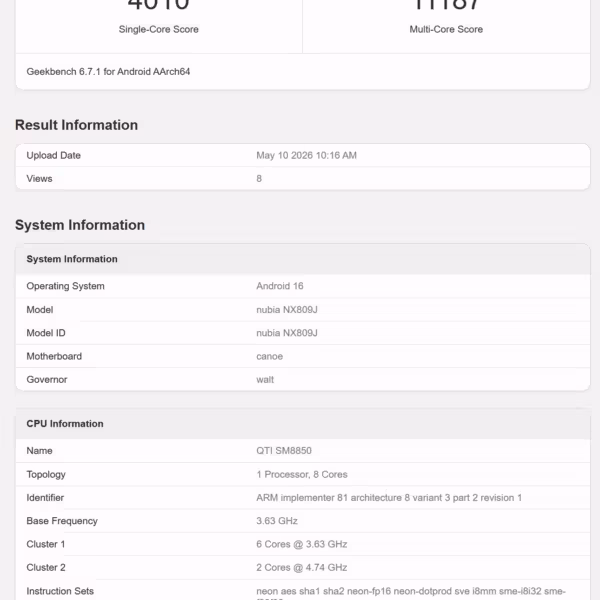600x600 pixels.
Task: Click the Name label in CPU Information
Action: pos(39,451)
